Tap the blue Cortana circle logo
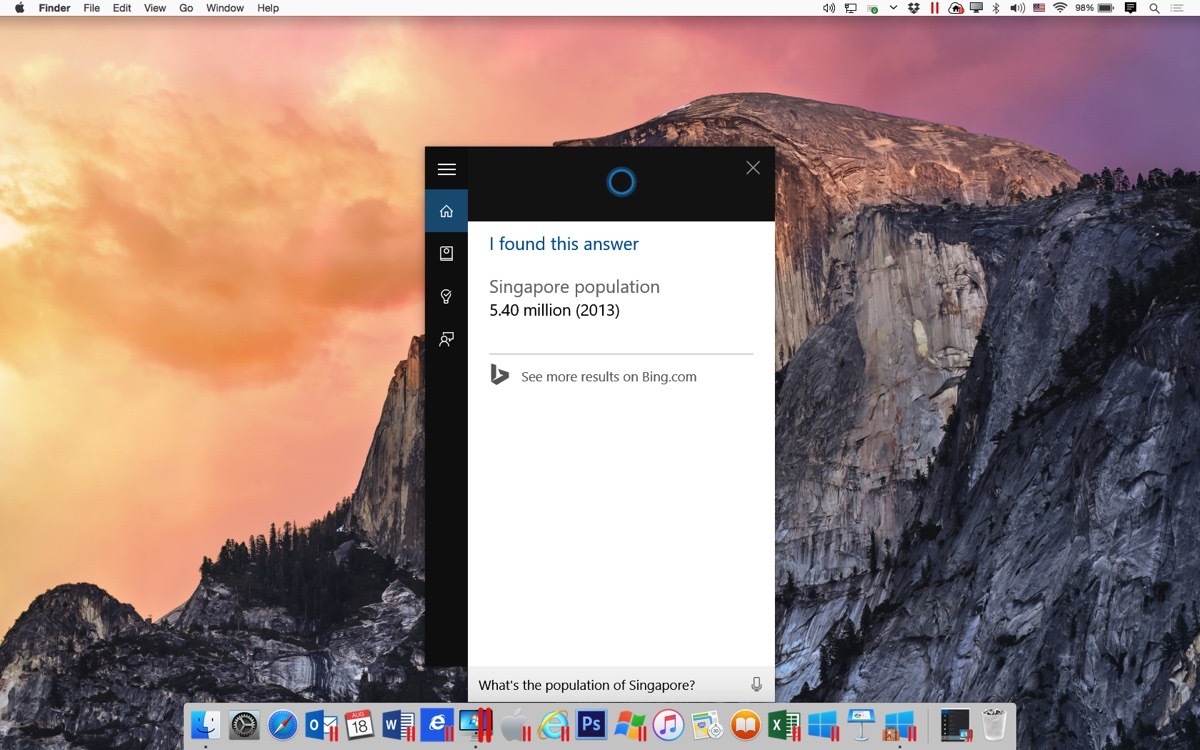The image size is (1200, 750). coord(621,182)
